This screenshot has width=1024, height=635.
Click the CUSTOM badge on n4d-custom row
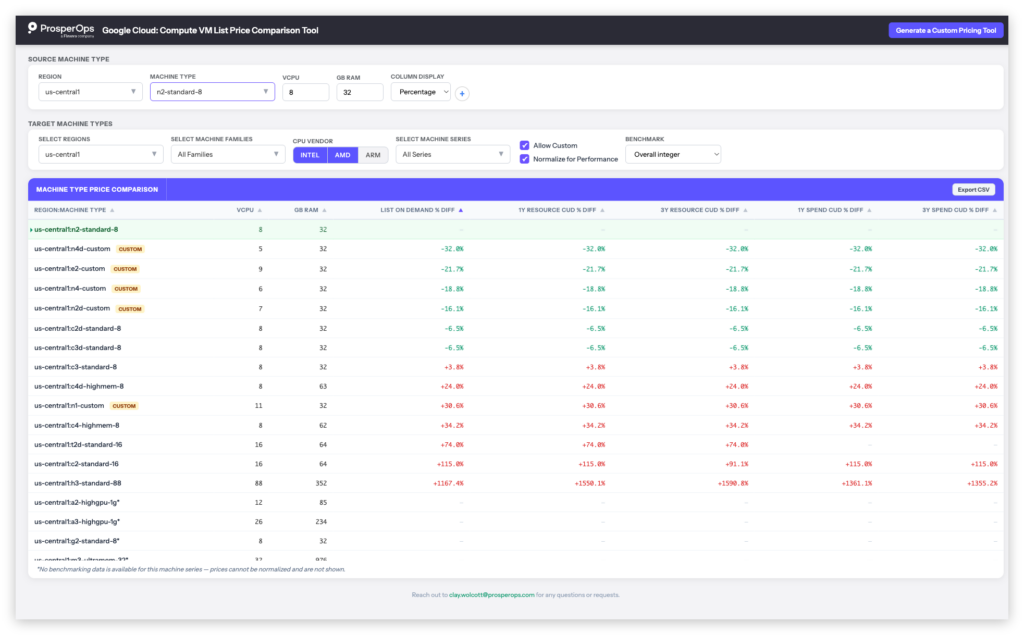tap(130, 250)
